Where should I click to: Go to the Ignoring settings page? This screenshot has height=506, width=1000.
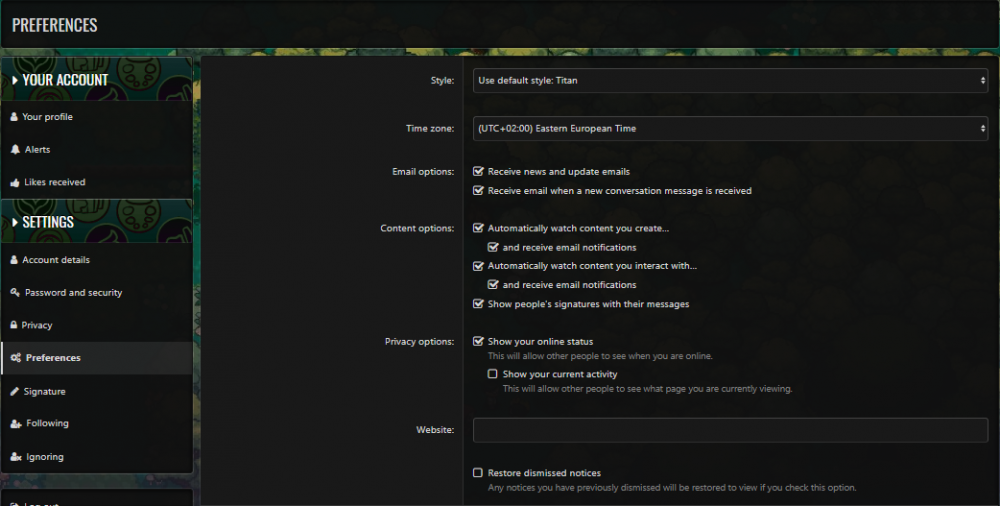[44, 457]
